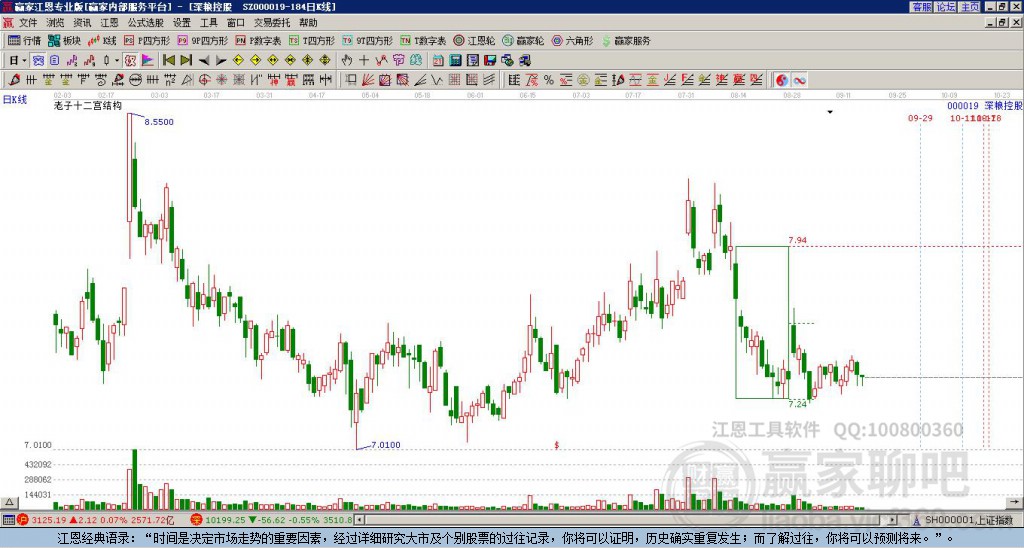
Task: Jump to last bar with skip-forward icon
Action: (186, 60)
